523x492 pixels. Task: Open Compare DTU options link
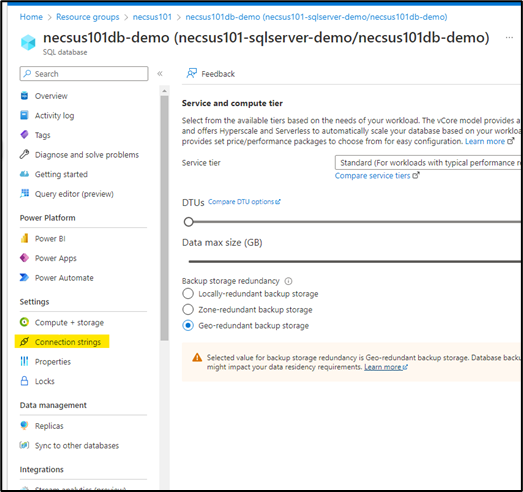(x=244, y=202)
